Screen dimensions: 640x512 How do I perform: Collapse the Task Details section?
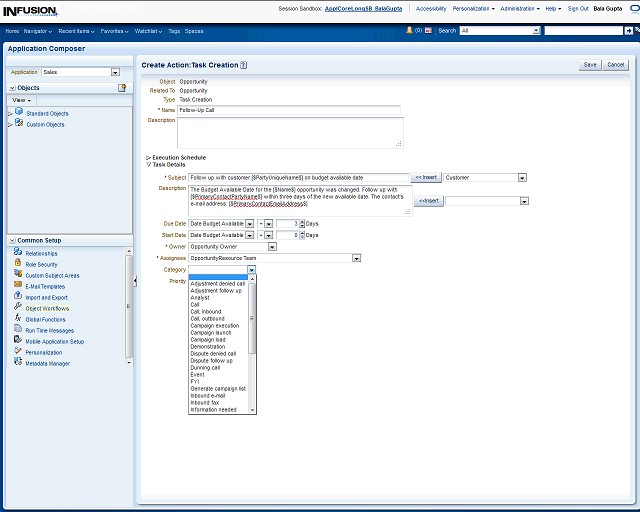[149, 164]
